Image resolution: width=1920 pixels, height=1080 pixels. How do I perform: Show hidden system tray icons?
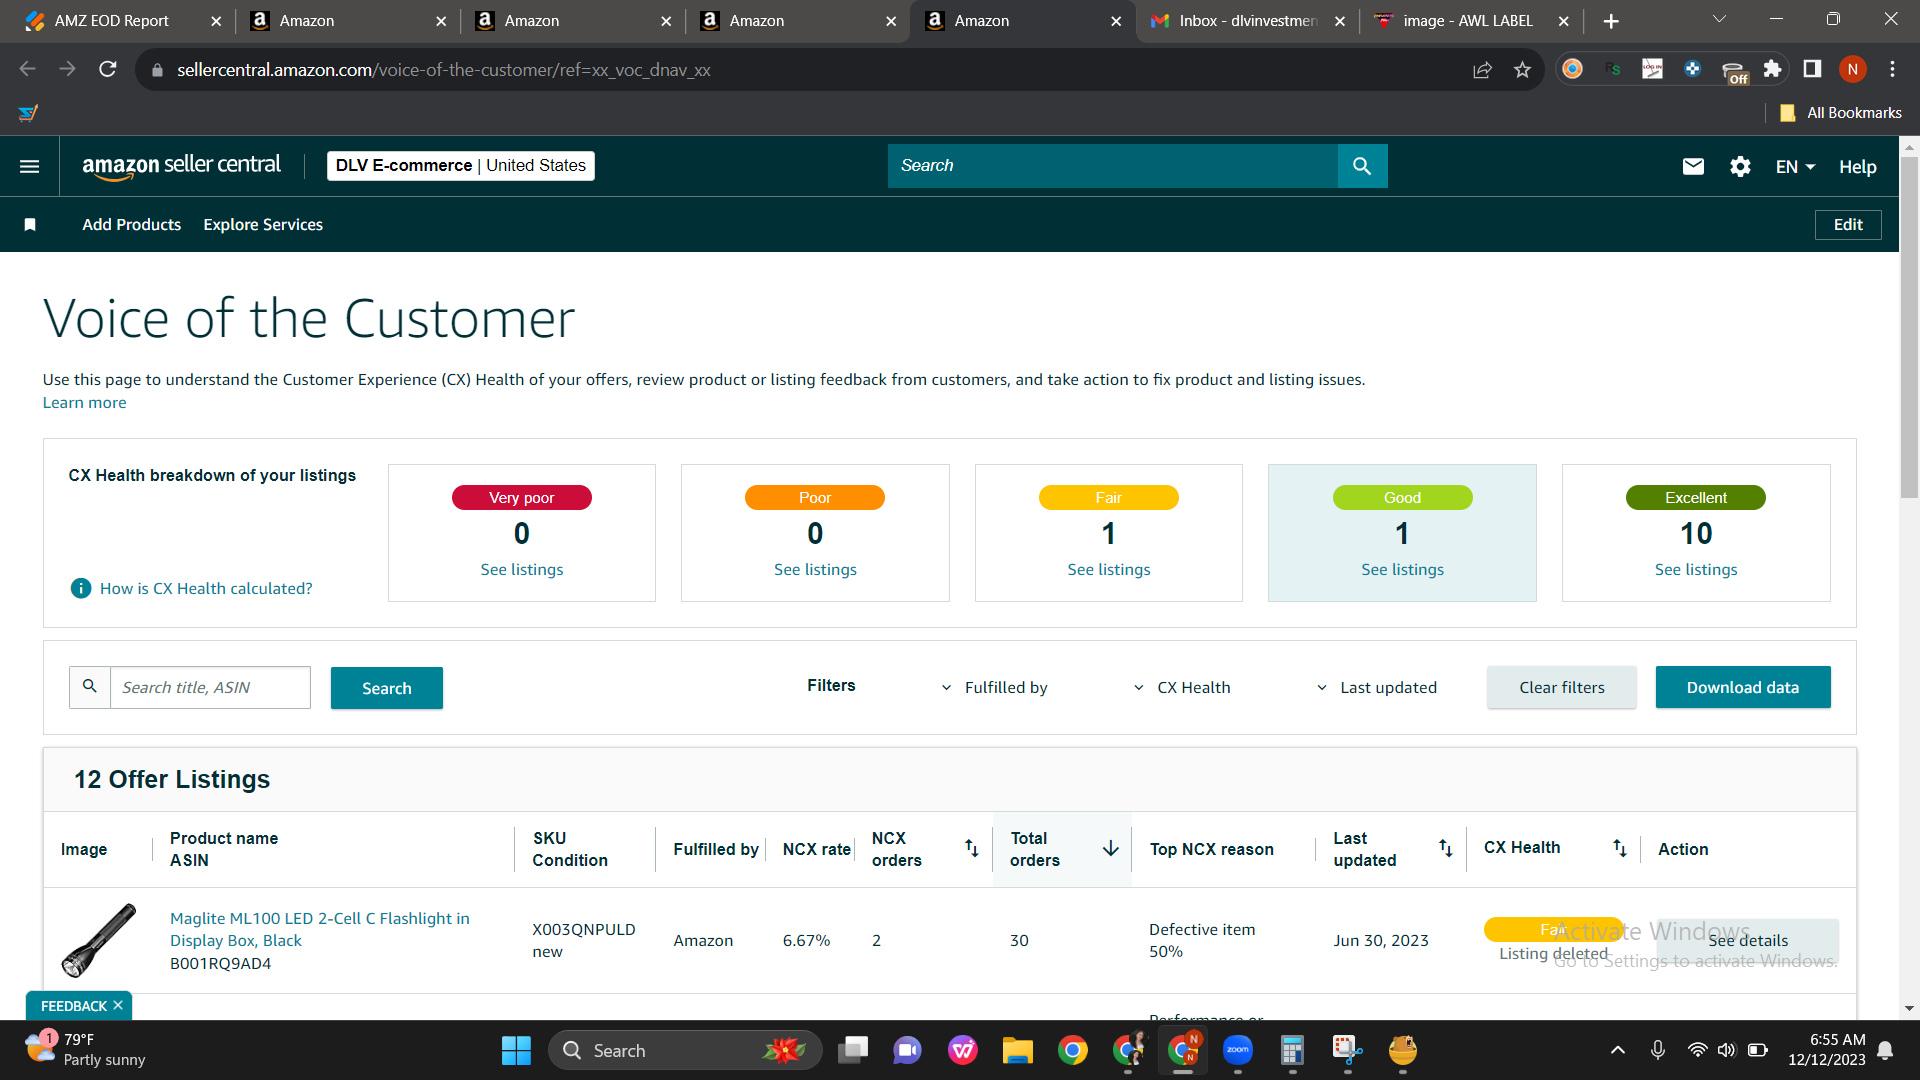pos(1617,1050)
